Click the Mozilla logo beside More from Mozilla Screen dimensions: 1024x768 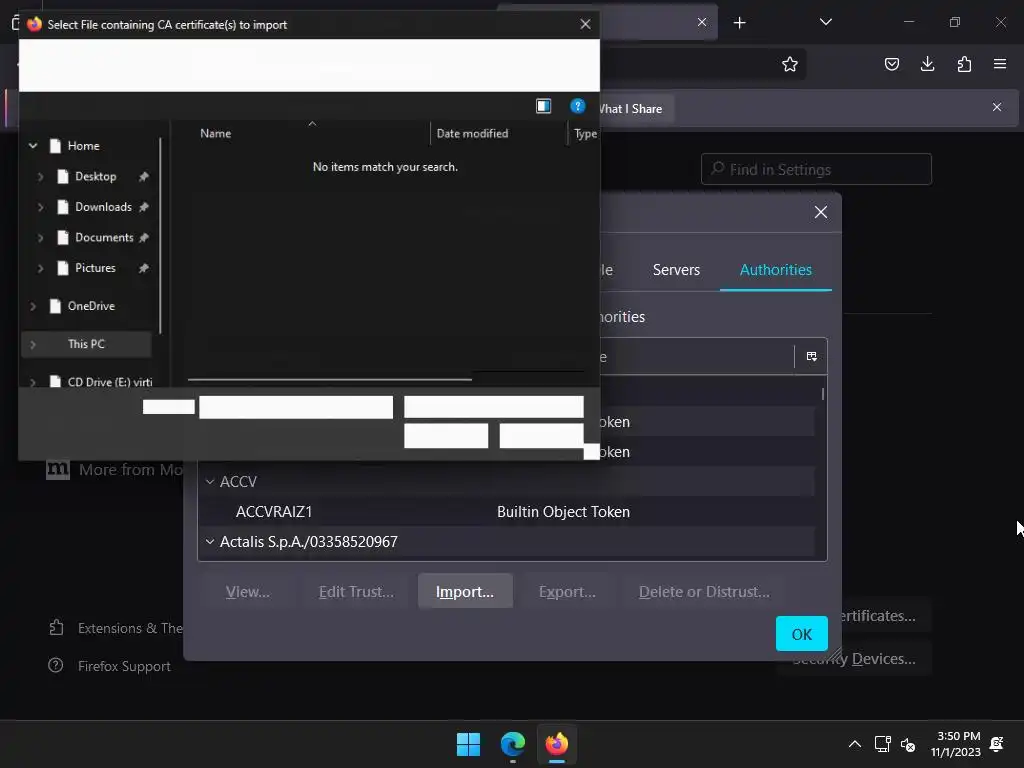[x=57, y=469]
